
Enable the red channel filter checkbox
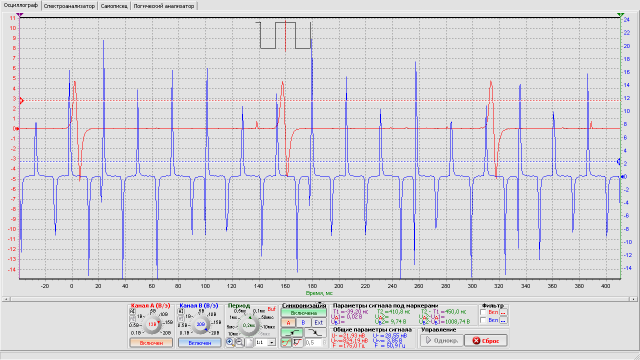click(x=483, y=312)
